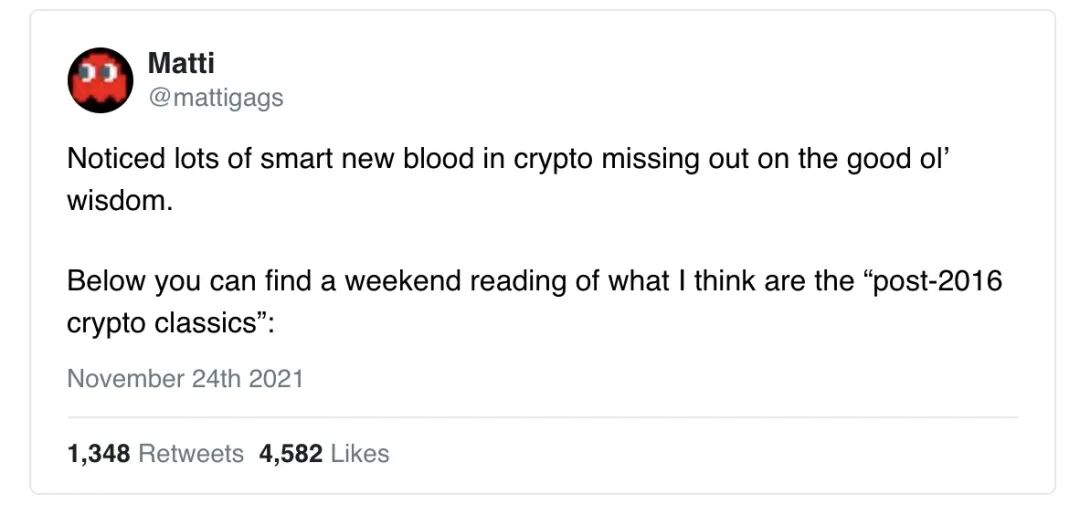Click the Likes label
The image size is (1080, 515).
click(x=360, y=454)
